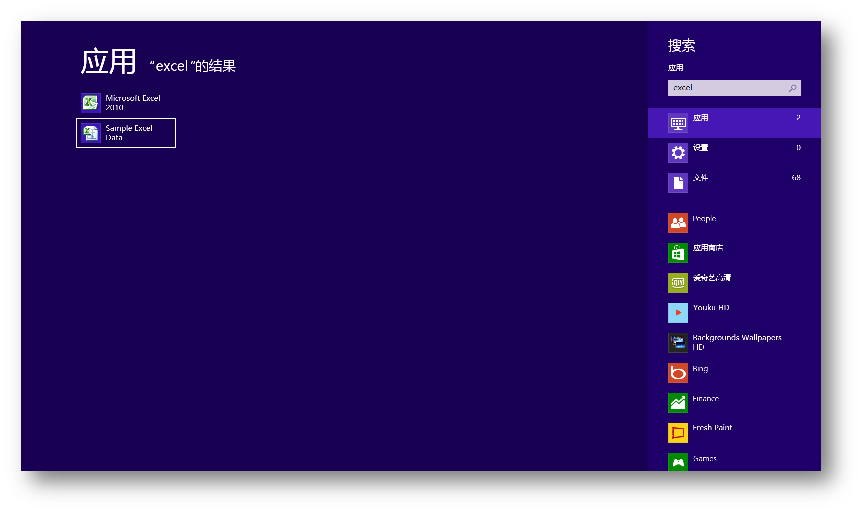This screenshot has width=863, height=513.
Task: Search within the Finance app
Action: (x=734, y=402)
